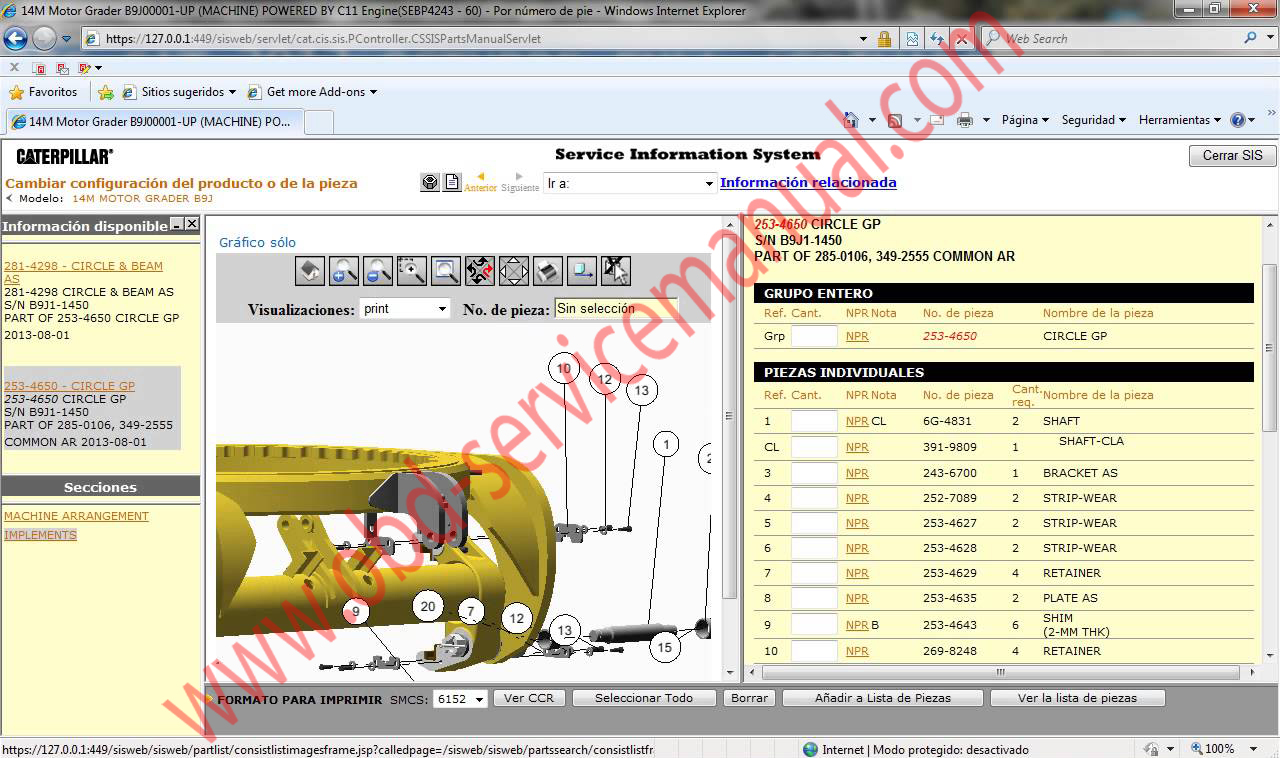The image size is (1280, 758).
Task: Check the quantity box for RETAINER 253-4629
Action: tap(813, 573)
